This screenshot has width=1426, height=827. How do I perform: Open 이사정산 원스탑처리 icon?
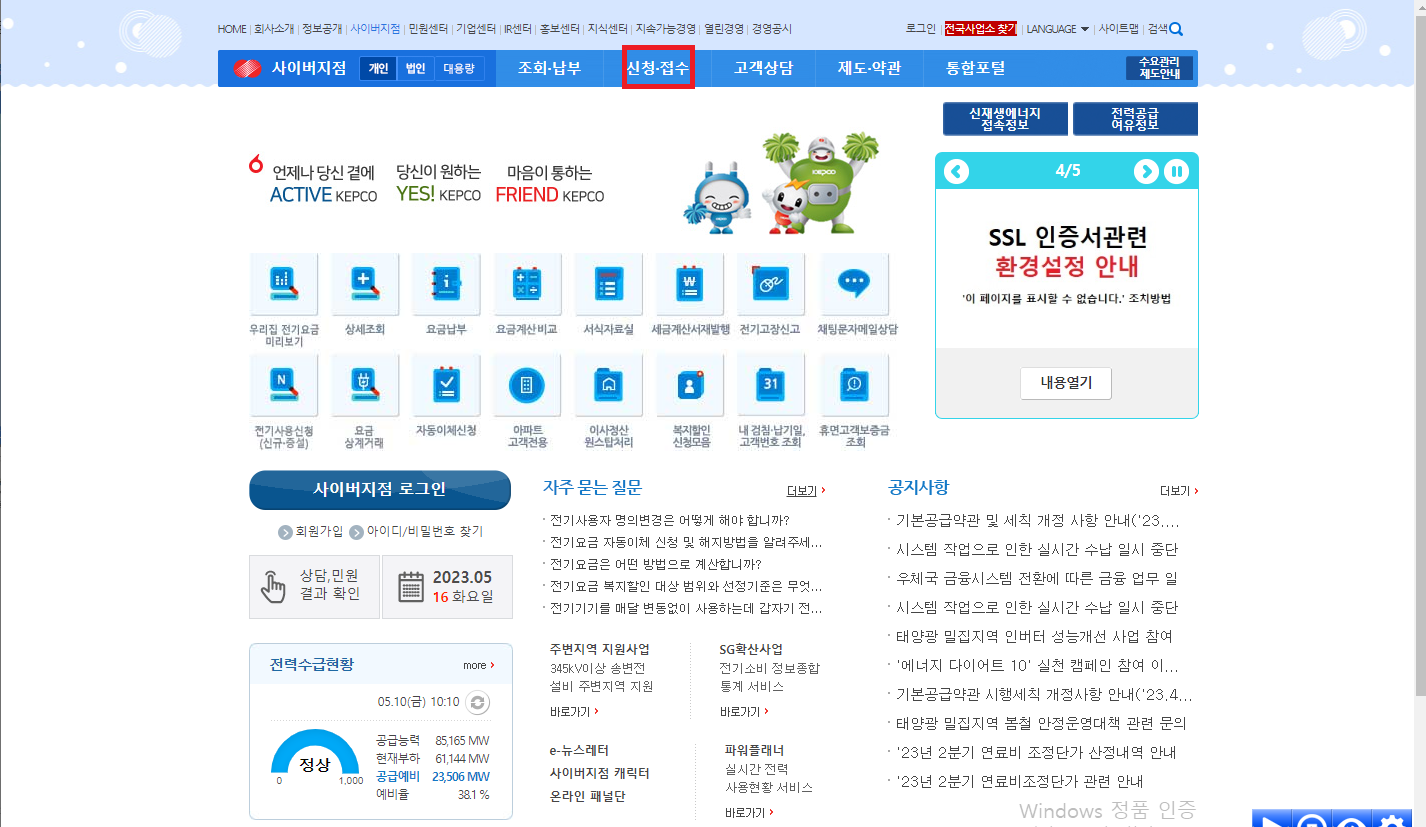click(608, 386)
